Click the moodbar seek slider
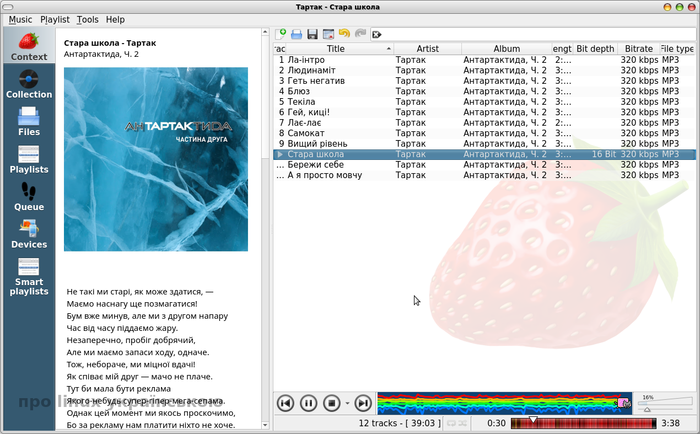The image size is (700, 434). (x=583, y=423)
